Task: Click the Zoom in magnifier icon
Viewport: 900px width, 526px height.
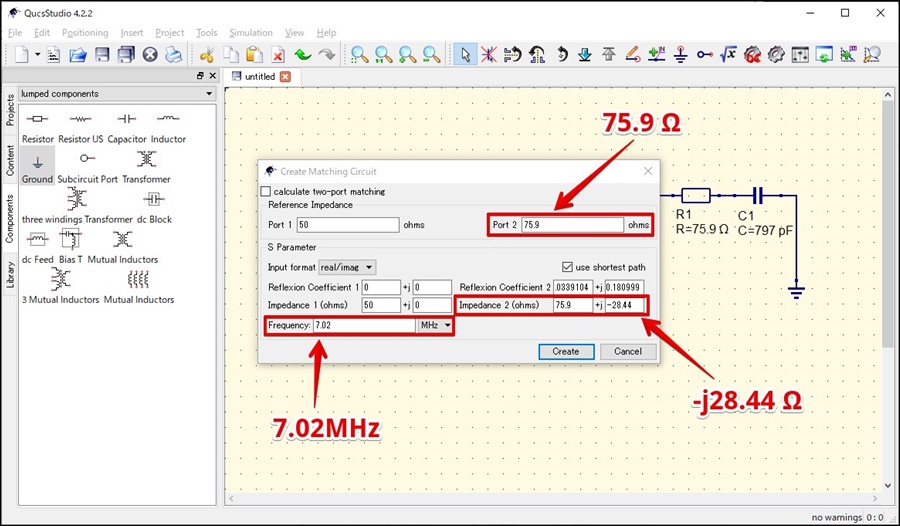Action: click(408, 55)
